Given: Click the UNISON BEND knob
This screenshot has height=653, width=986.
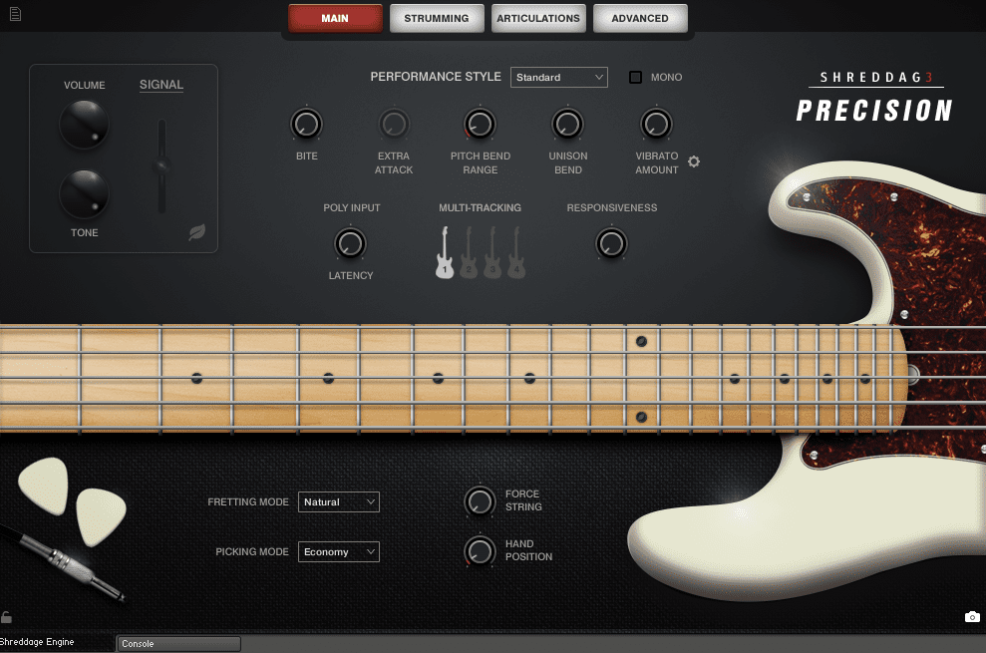Looking at the screenshot, I should pyautogui.click(x=567, y=124).
